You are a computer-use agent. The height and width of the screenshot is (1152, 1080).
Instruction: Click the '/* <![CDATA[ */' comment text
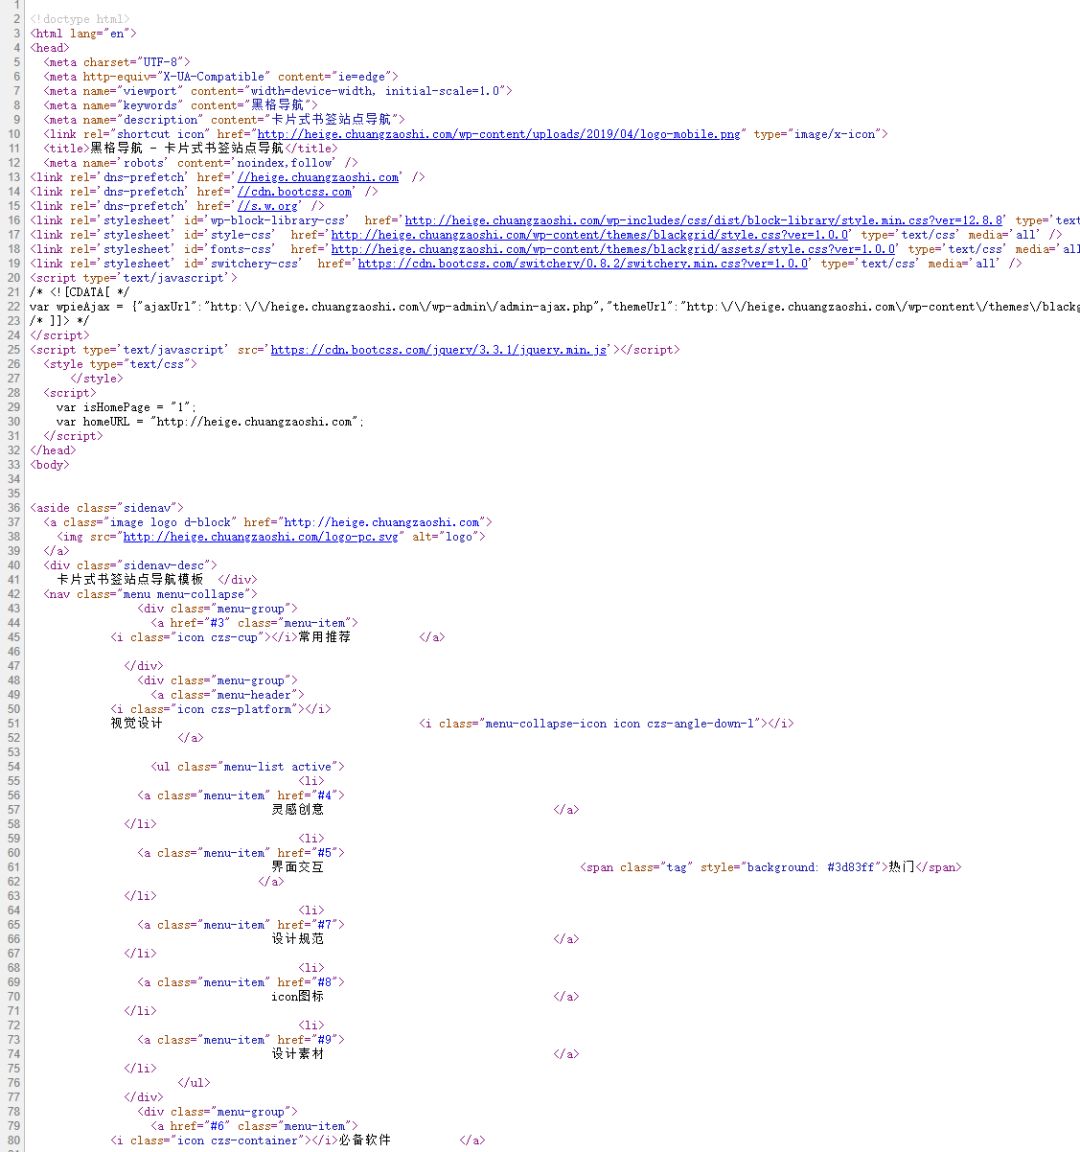pos(79,292)
